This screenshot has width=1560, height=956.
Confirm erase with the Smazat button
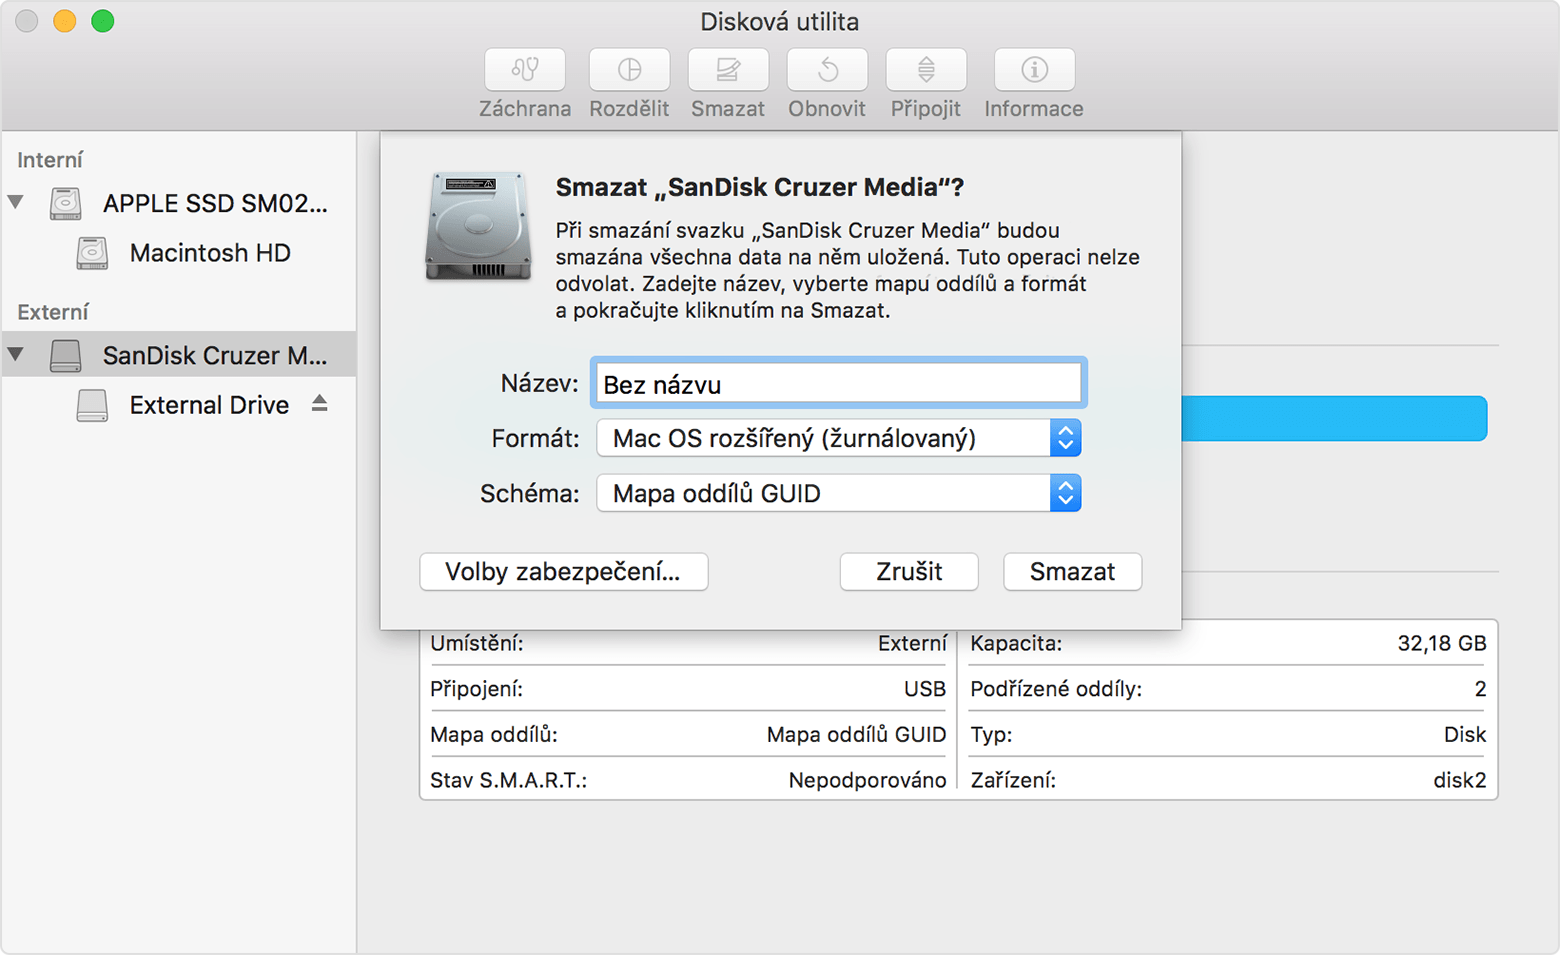pyautogui.click(x=1072, y=572)
